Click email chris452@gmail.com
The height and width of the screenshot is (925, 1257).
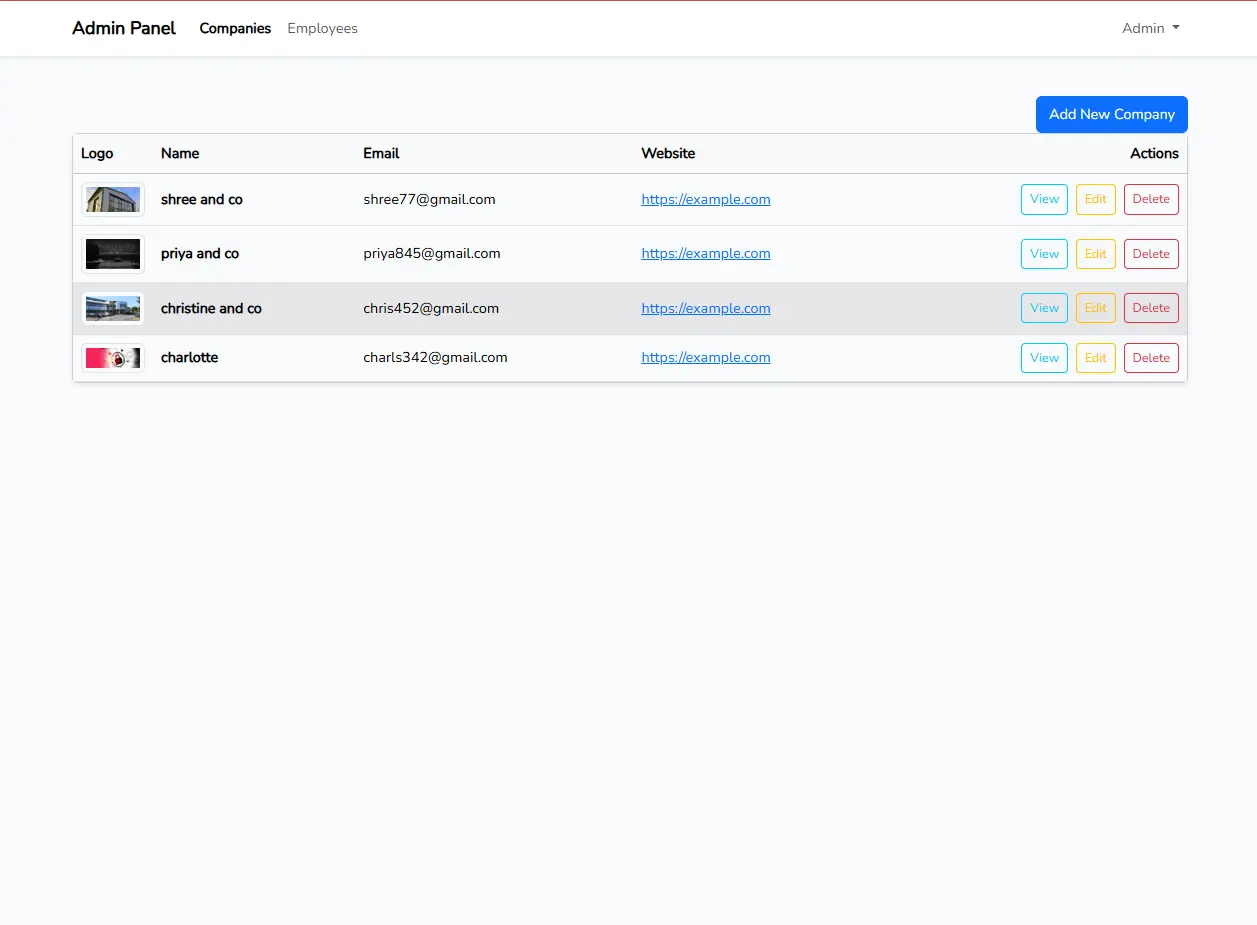[x=431, y=308]
